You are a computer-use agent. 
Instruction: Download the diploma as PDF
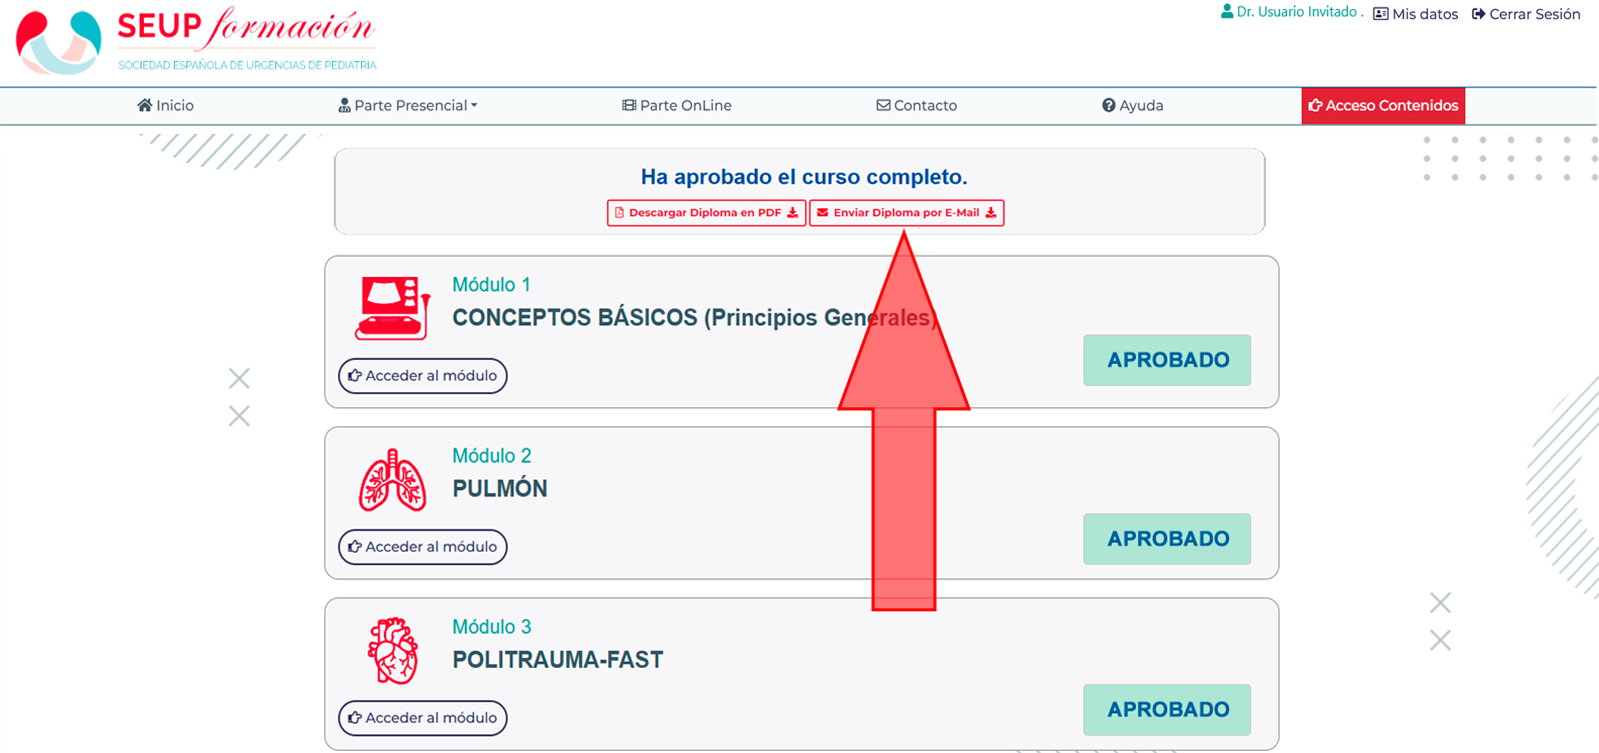coord(706,213)
